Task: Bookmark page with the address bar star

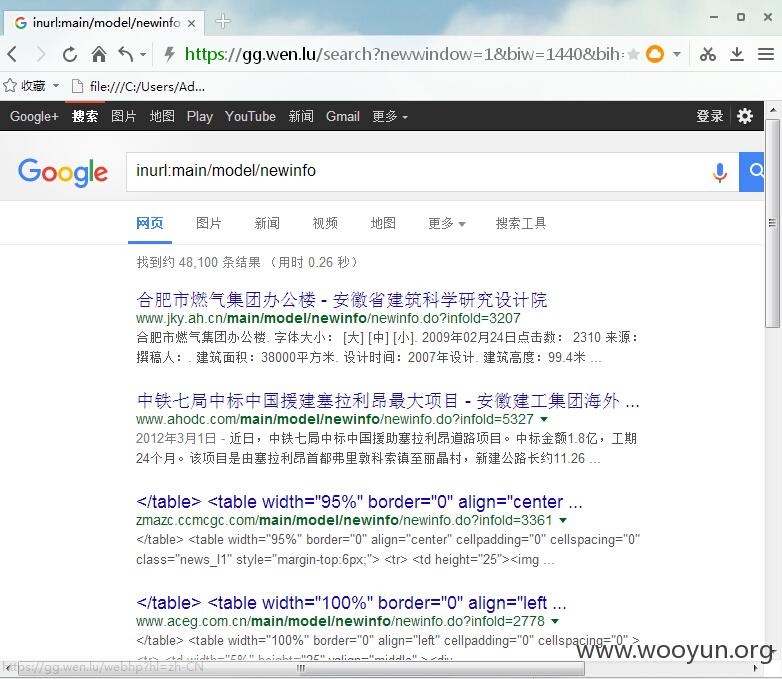Action: click(x=633, y=54)
